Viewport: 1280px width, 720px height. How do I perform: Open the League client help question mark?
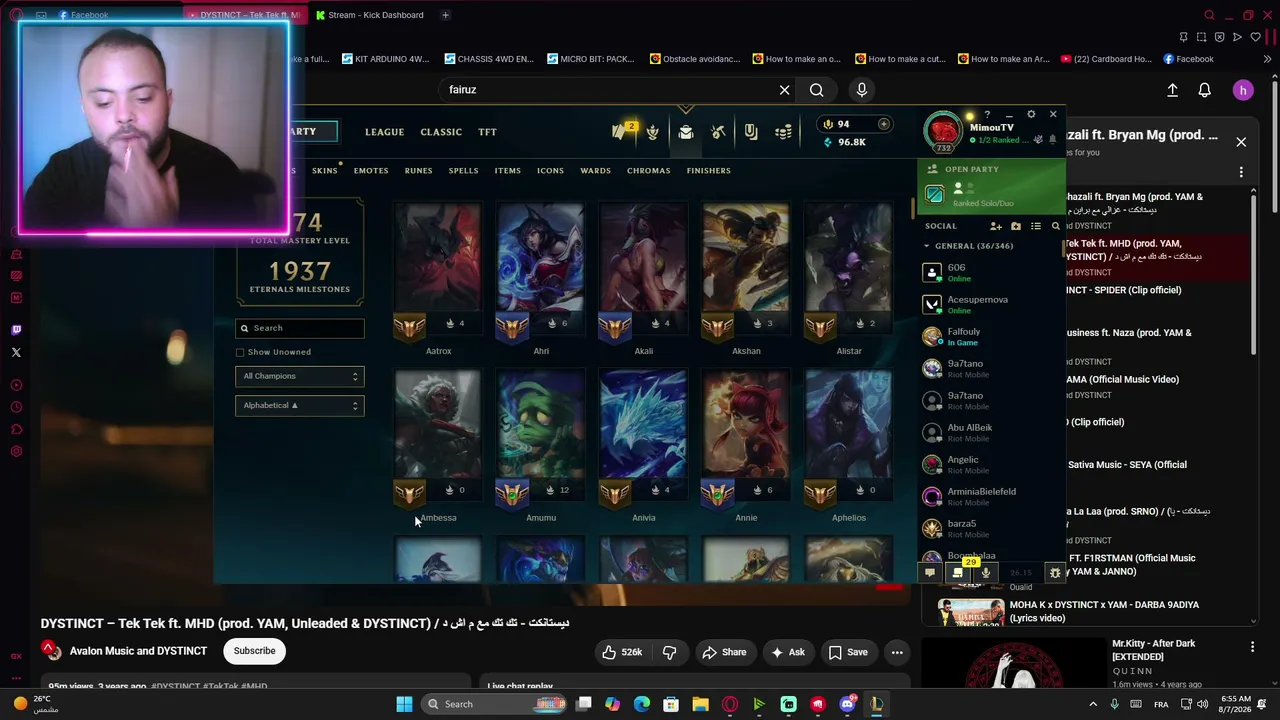pos(987,114)
